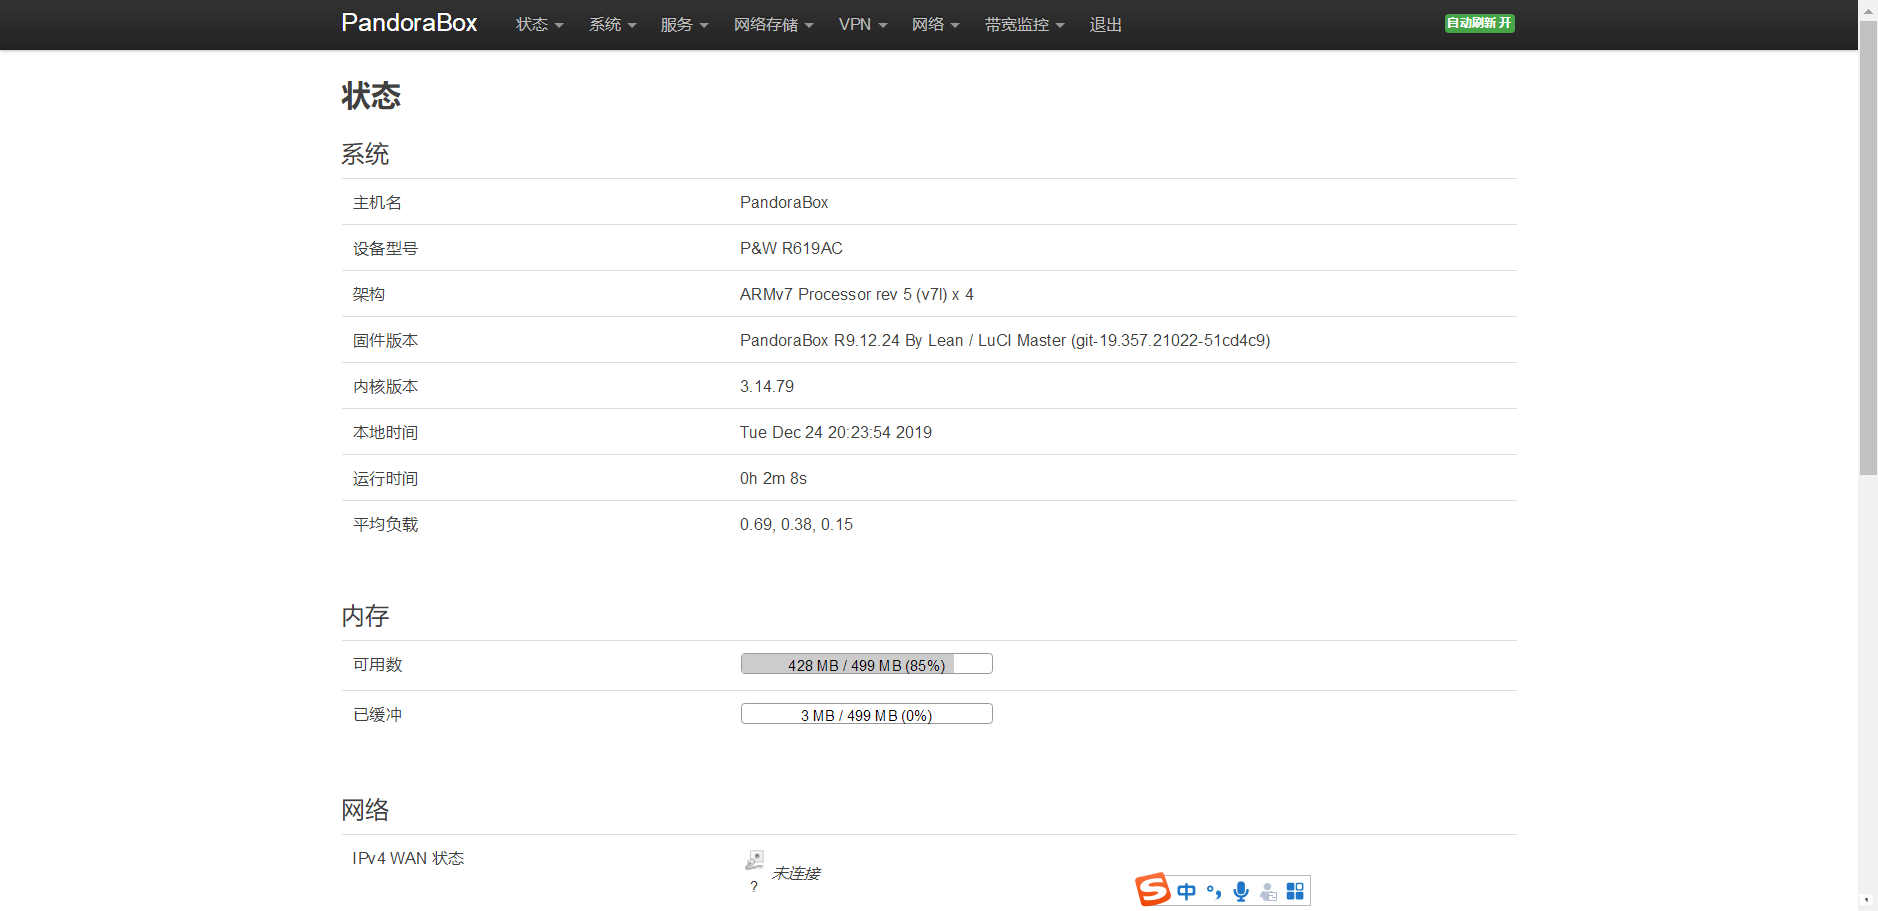Open the 网络存储 menu
1878x911 pixels.
773,25
